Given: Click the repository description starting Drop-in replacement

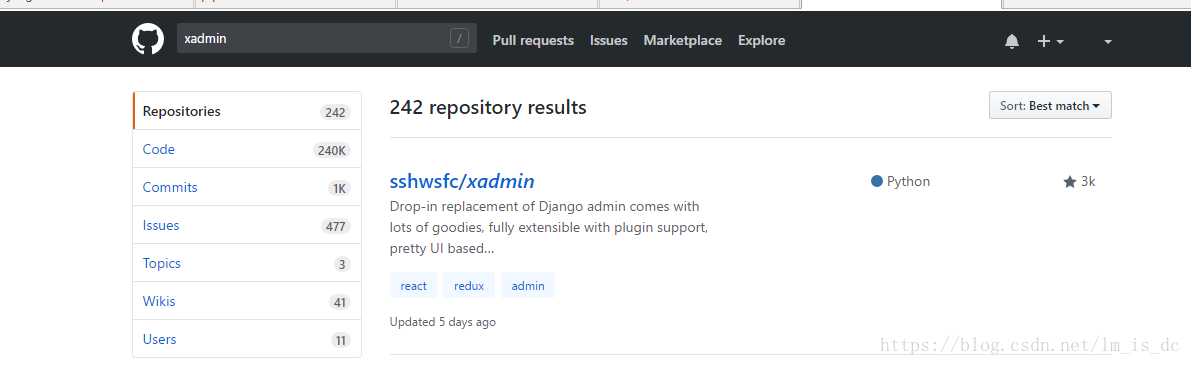Looking at the screenshot, I should coord(549,227).
